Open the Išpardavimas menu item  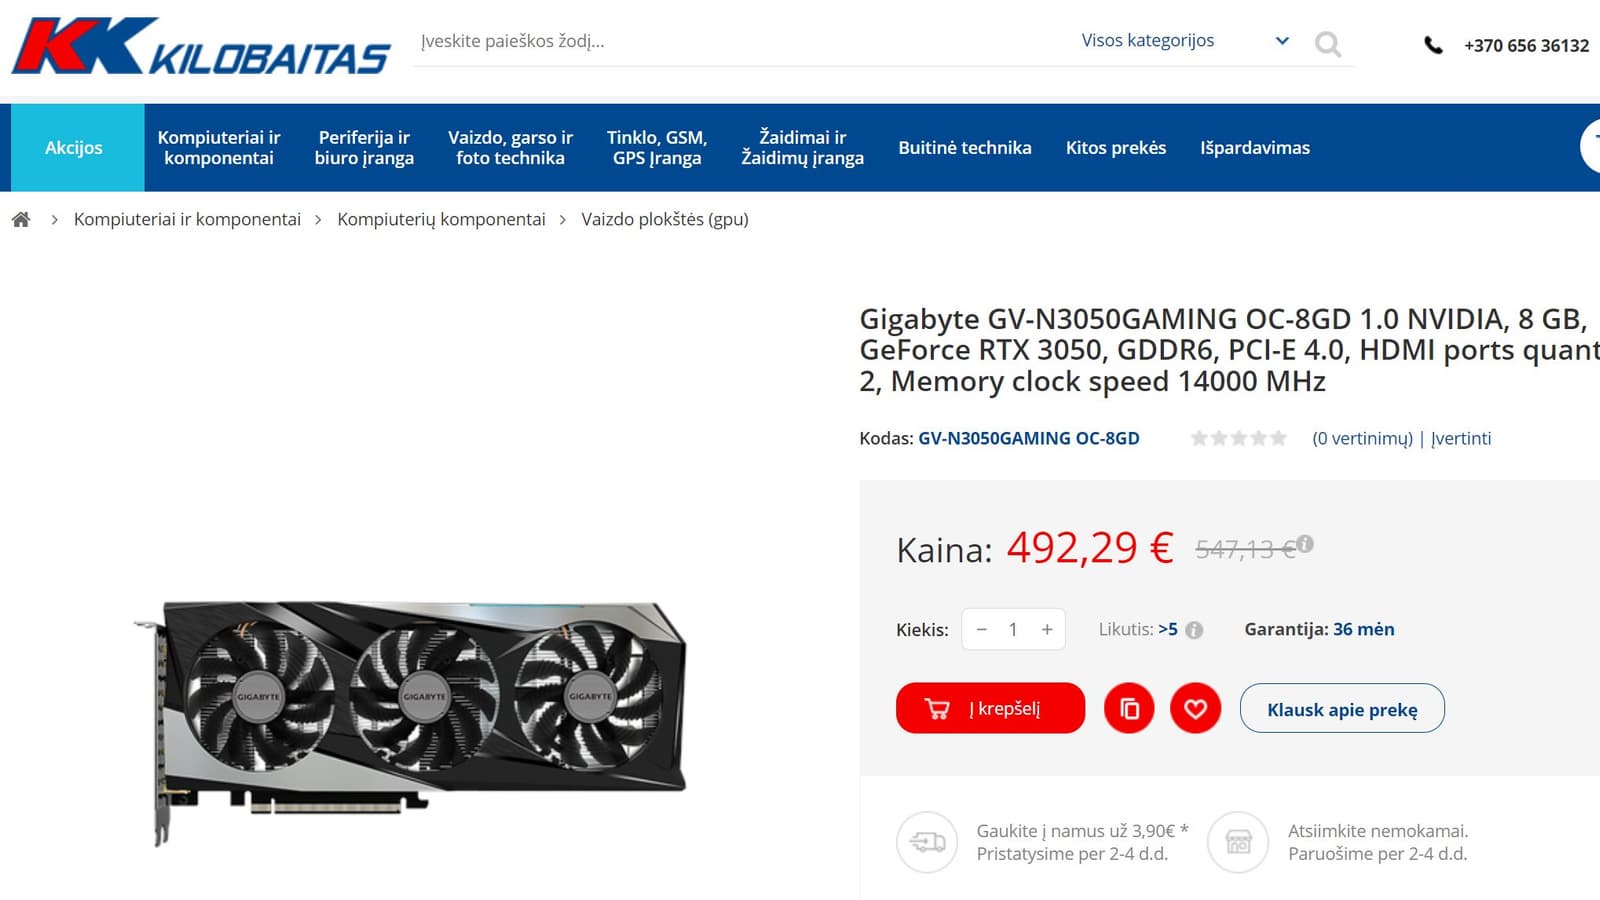point(1255,147)
